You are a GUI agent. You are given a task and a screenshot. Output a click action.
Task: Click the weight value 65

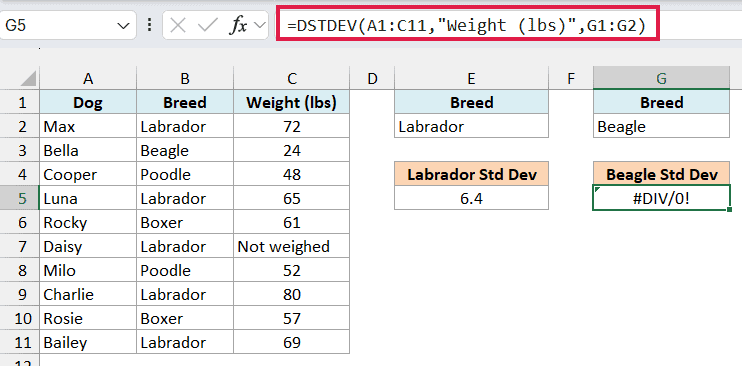tap(292, 198)
